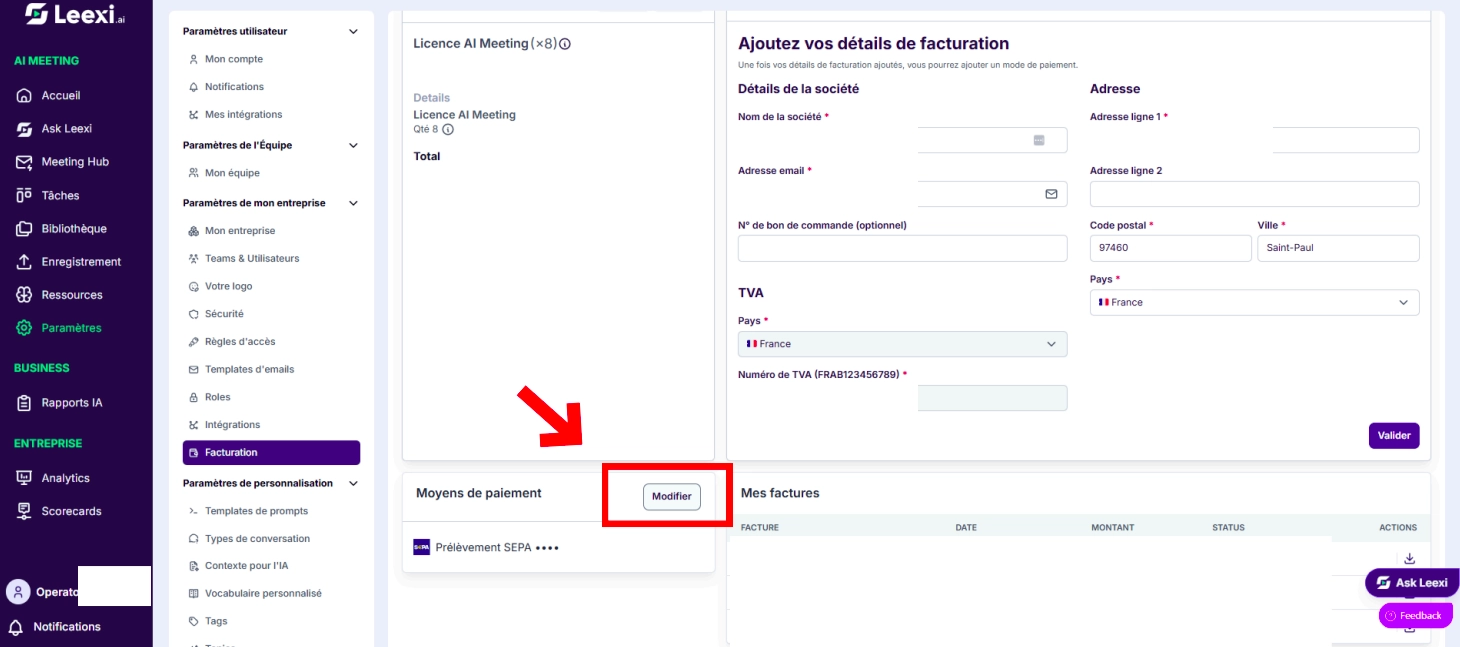Click the Adresse email field
This screenshot has width=1460, height=647.
pos(903,194)
